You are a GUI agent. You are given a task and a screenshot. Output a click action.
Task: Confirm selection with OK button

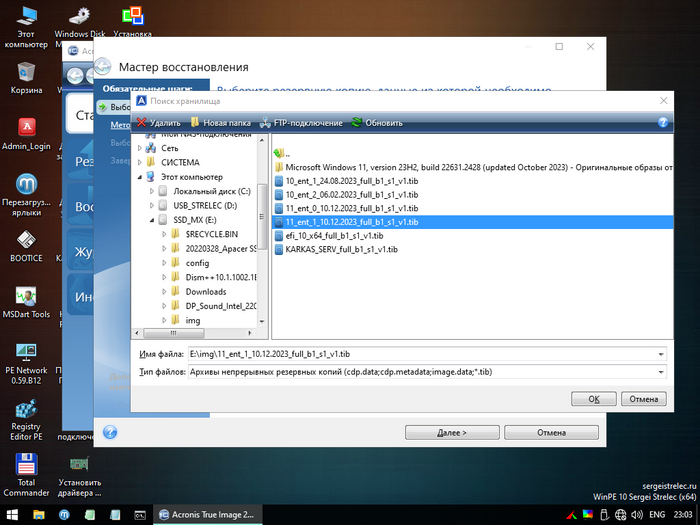594,399
